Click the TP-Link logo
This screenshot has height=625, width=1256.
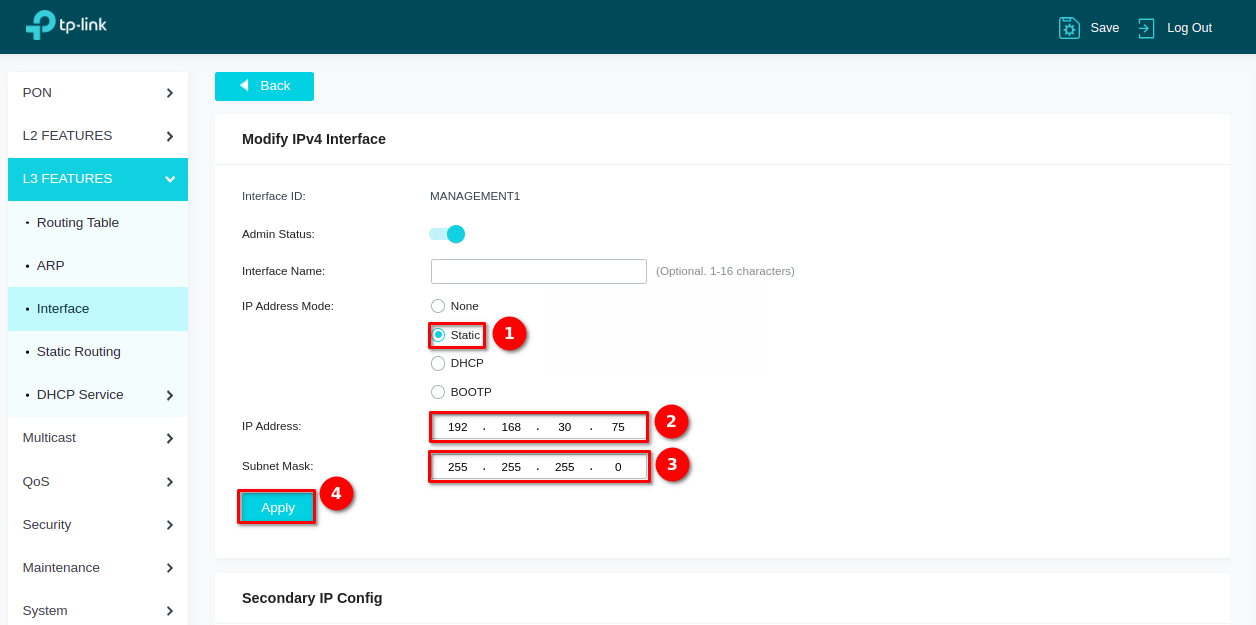click(66, 25)
